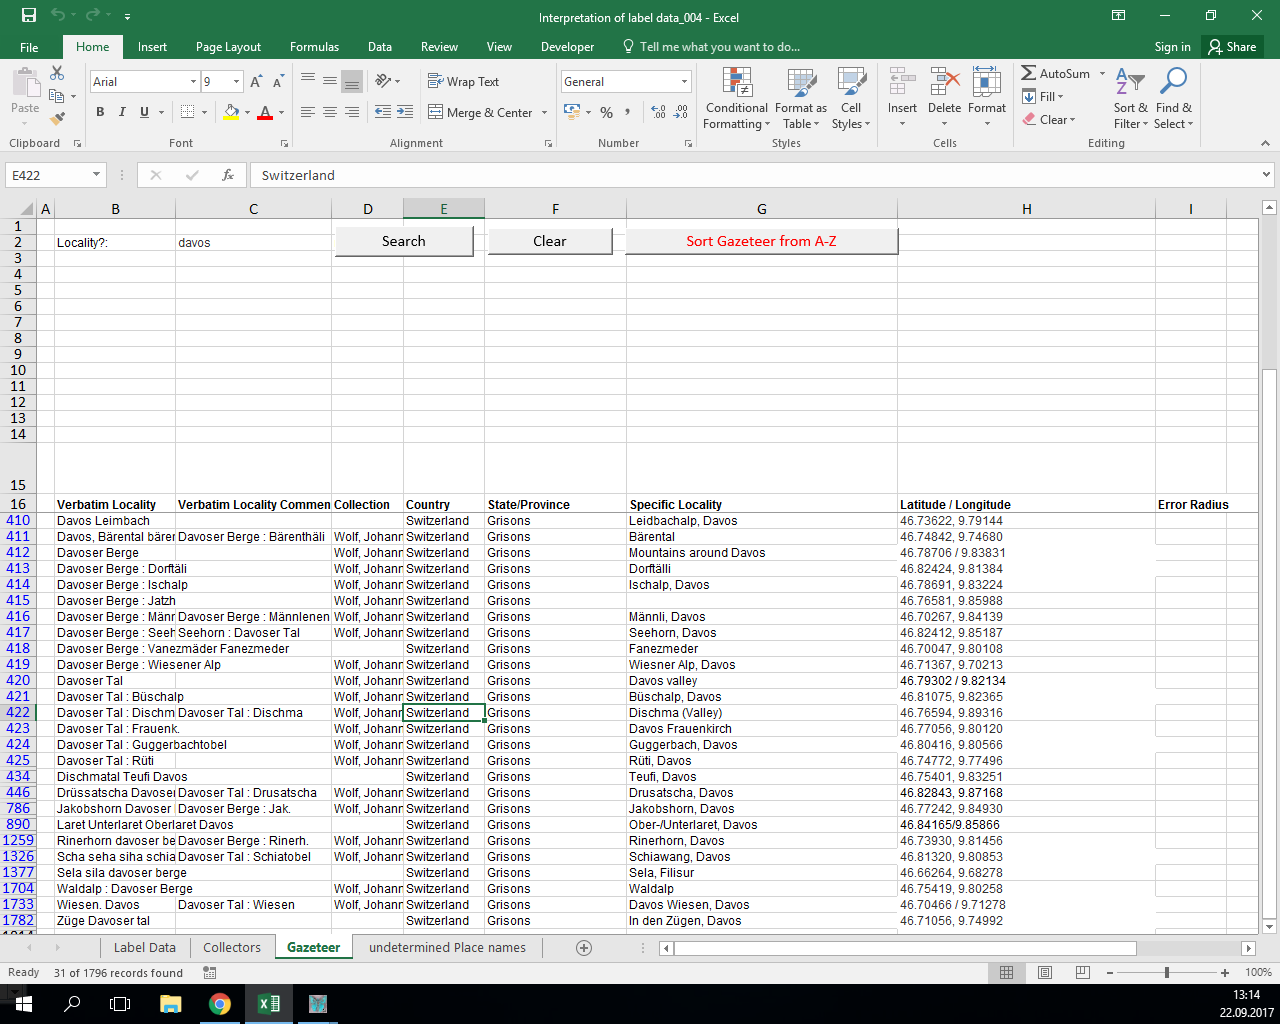The width and height of the screenshot is (1280, 1024).
Task: Switch to the Insert ribbon tab
Action: pos(152,47)
